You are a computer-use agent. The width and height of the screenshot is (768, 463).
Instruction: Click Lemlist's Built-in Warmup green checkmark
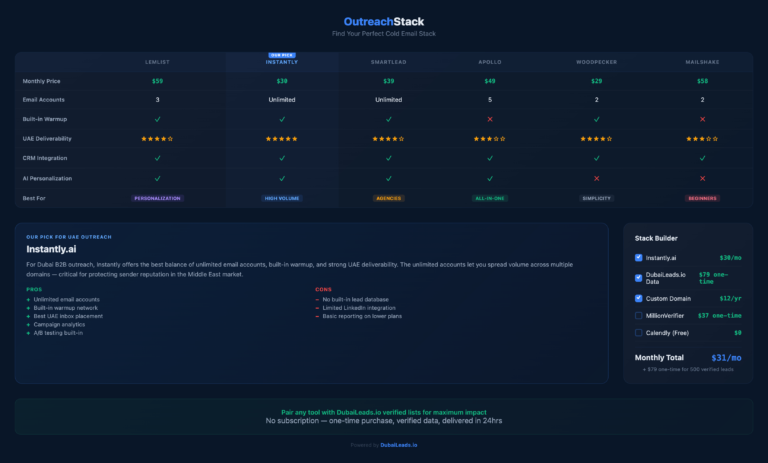(x=157, y=119)
